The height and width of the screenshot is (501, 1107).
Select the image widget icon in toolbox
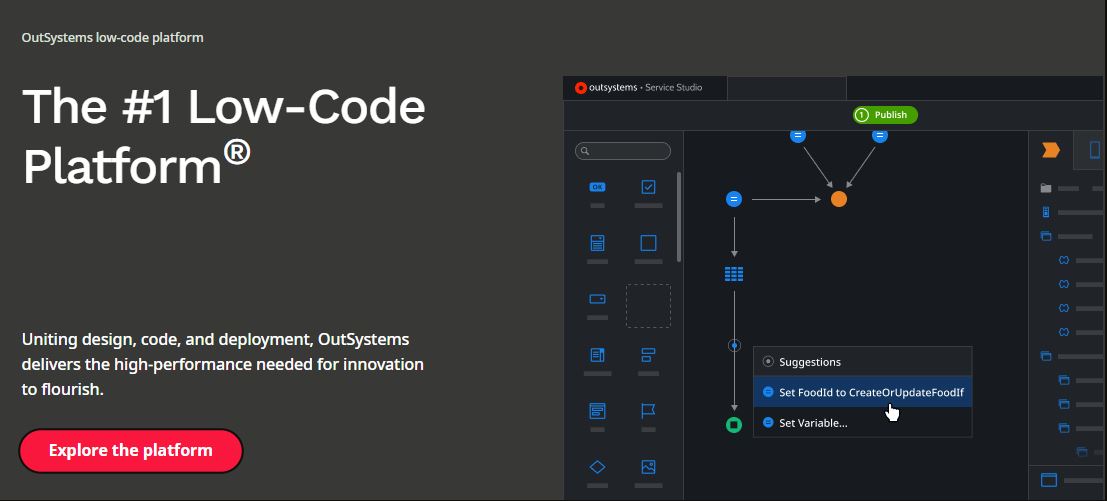click(648, 467)
